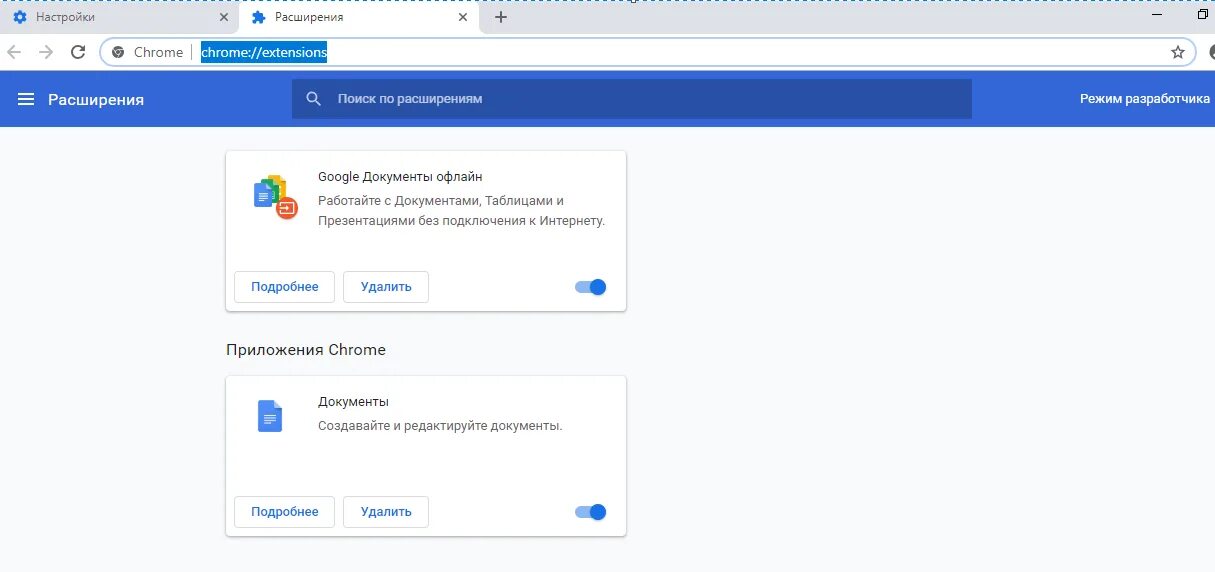Click Режим разработчика label
This screenshot has width=1215, height=572.
(1145, 99)
